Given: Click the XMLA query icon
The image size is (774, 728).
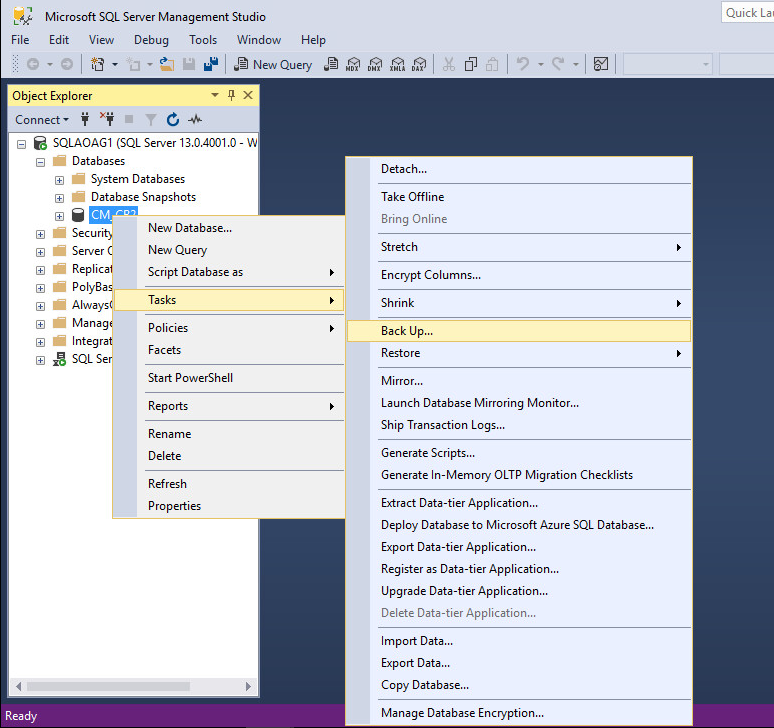Looking at the screenshot, I should (397, 64).
